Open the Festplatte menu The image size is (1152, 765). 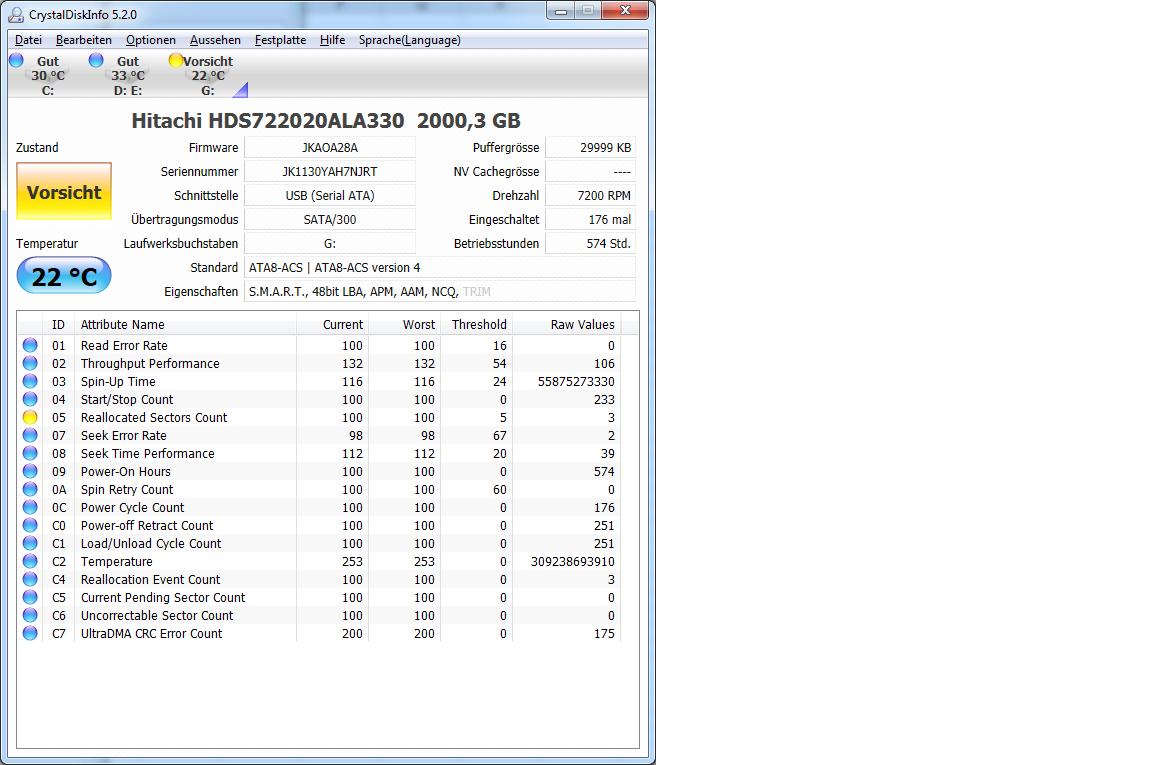tap(280, 40)
